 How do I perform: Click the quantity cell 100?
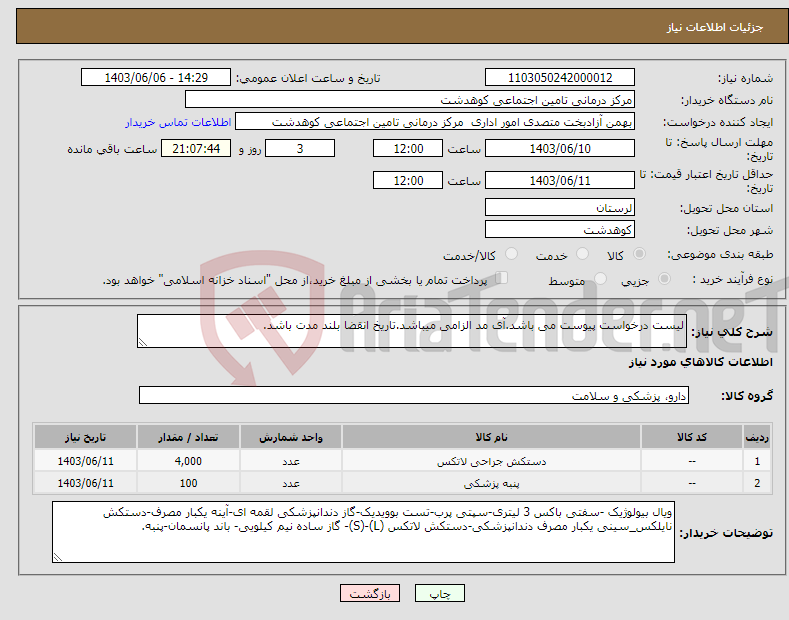[x=188, y=483]
